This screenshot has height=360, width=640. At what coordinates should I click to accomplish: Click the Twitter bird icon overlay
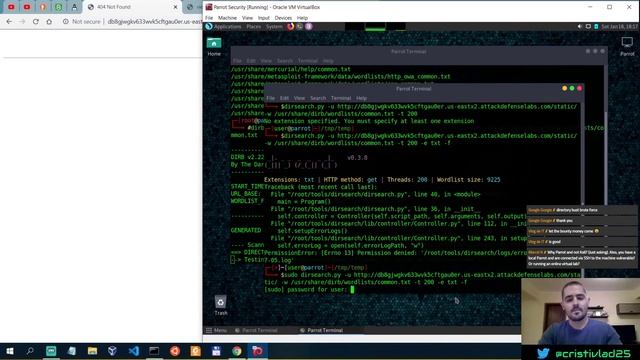point(542,353)
